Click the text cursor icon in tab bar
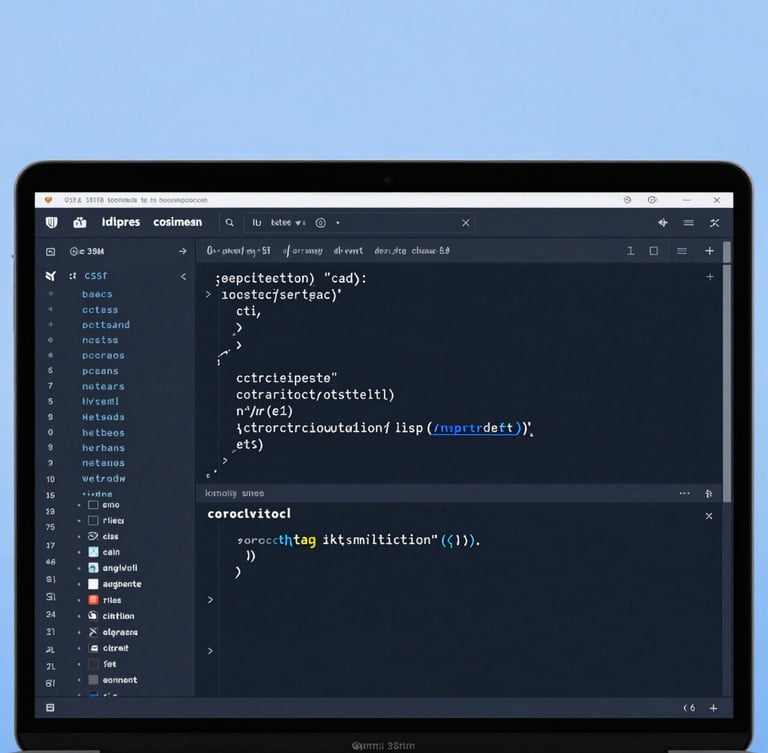This screenshot has width=768, height=753. 631,251
